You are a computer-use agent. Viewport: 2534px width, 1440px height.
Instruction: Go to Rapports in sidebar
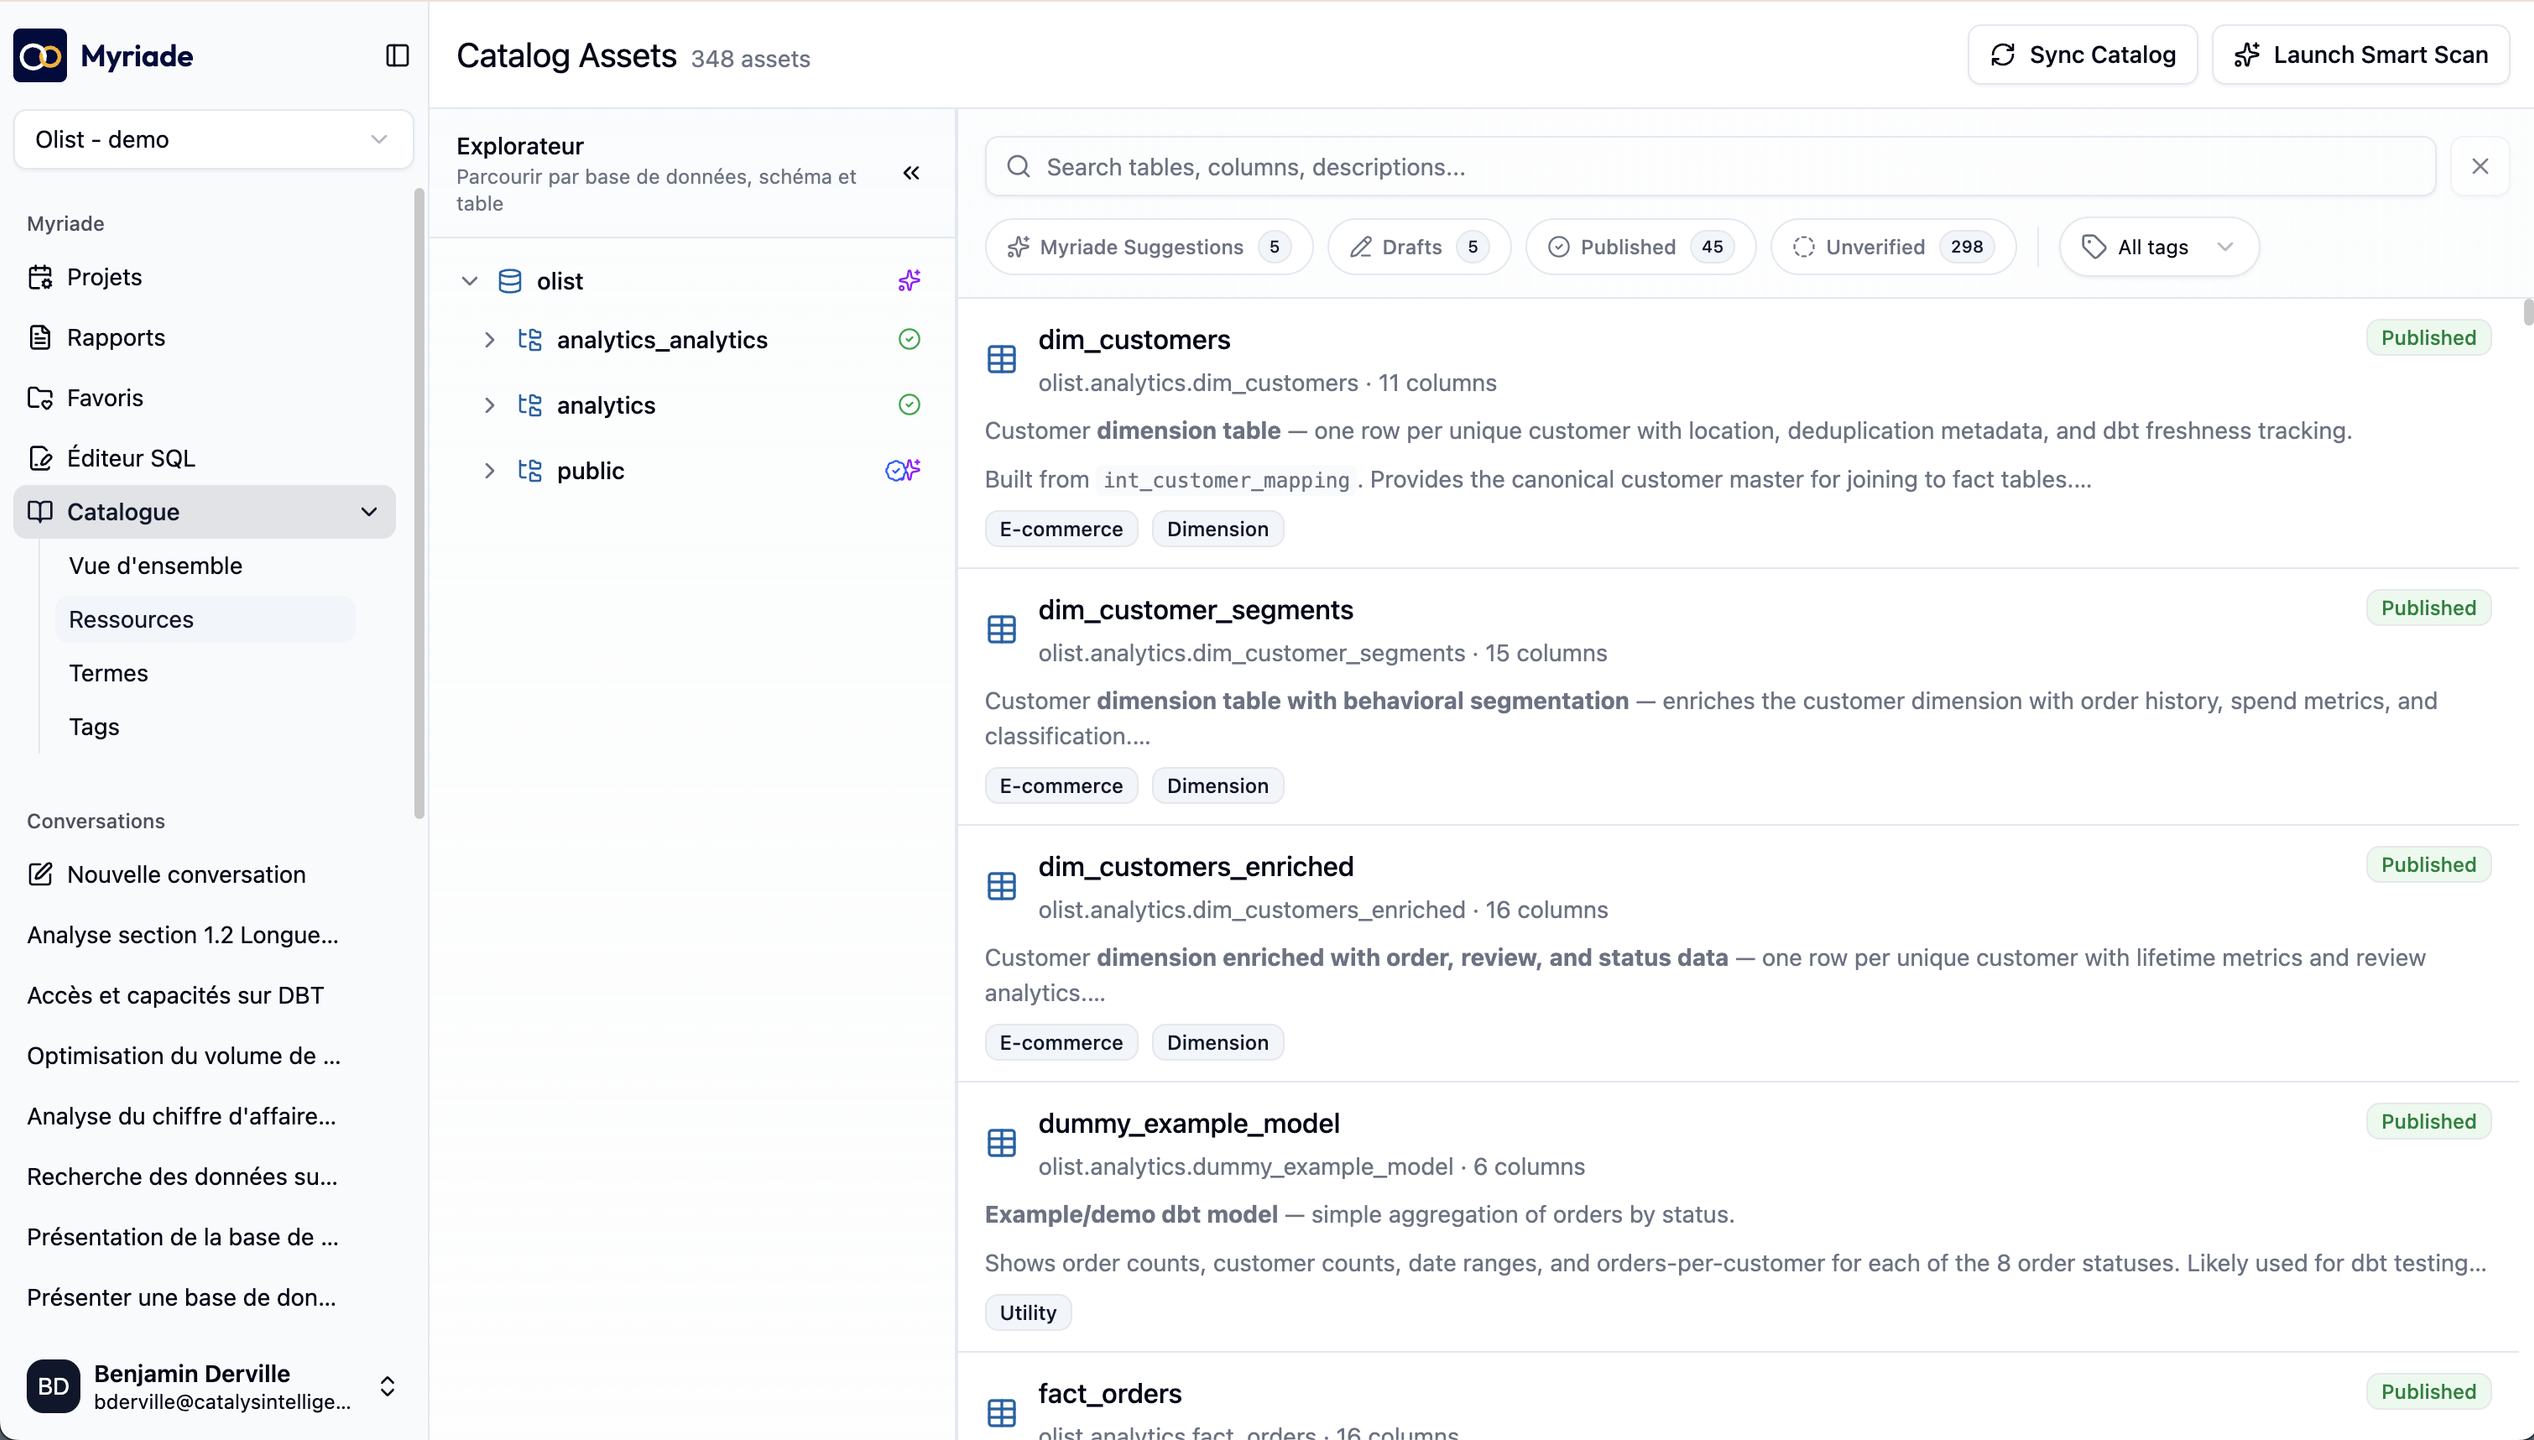204,338
